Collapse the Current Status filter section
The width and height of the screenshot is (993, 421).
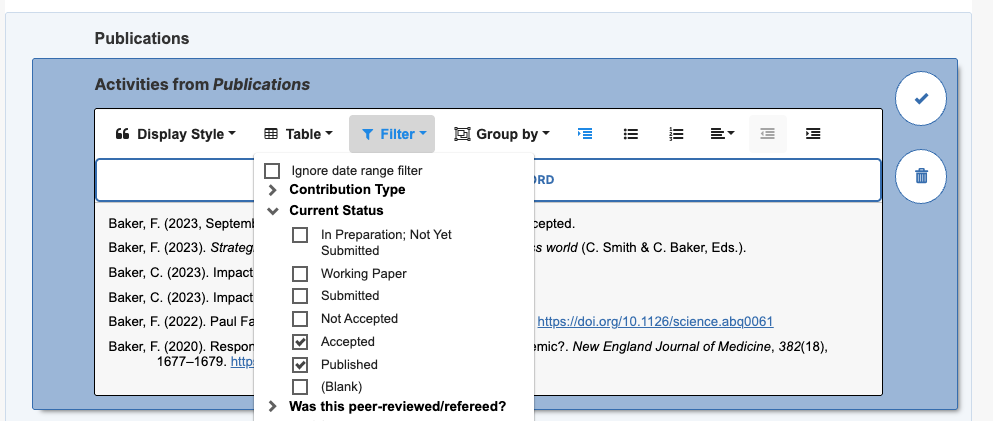273,211
